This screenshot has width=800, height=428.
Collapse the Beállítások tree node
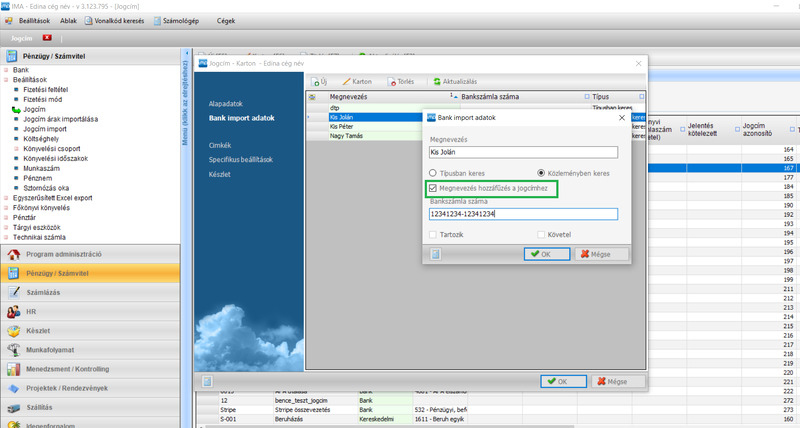(x=7, y=80)
